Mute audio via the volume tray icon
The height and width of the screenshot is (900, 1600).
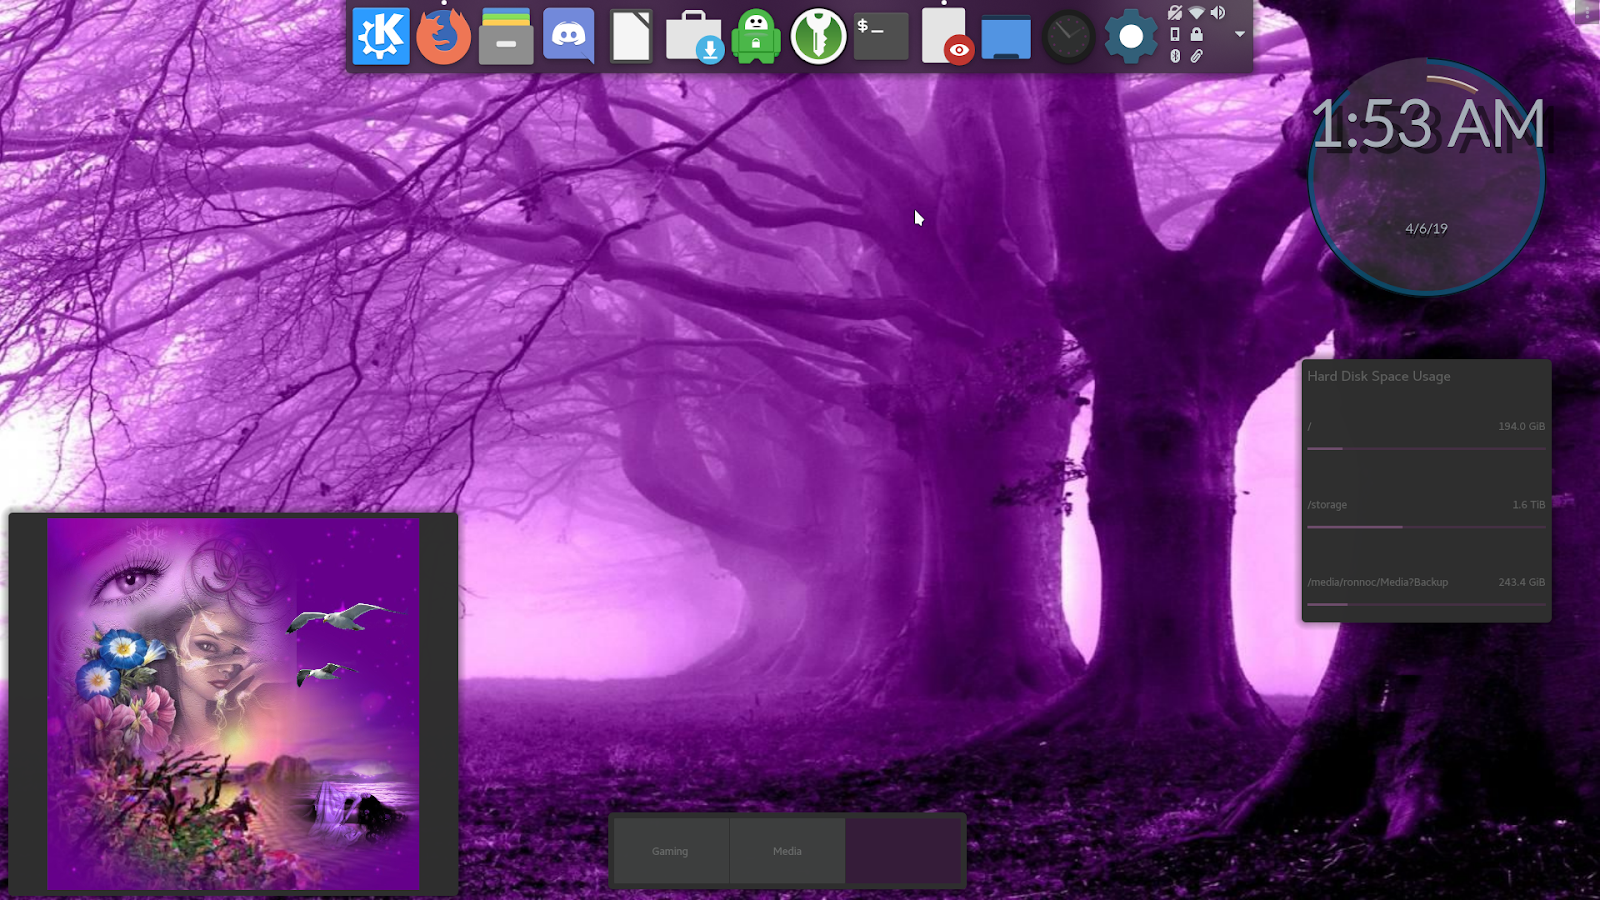[1217, 12]
